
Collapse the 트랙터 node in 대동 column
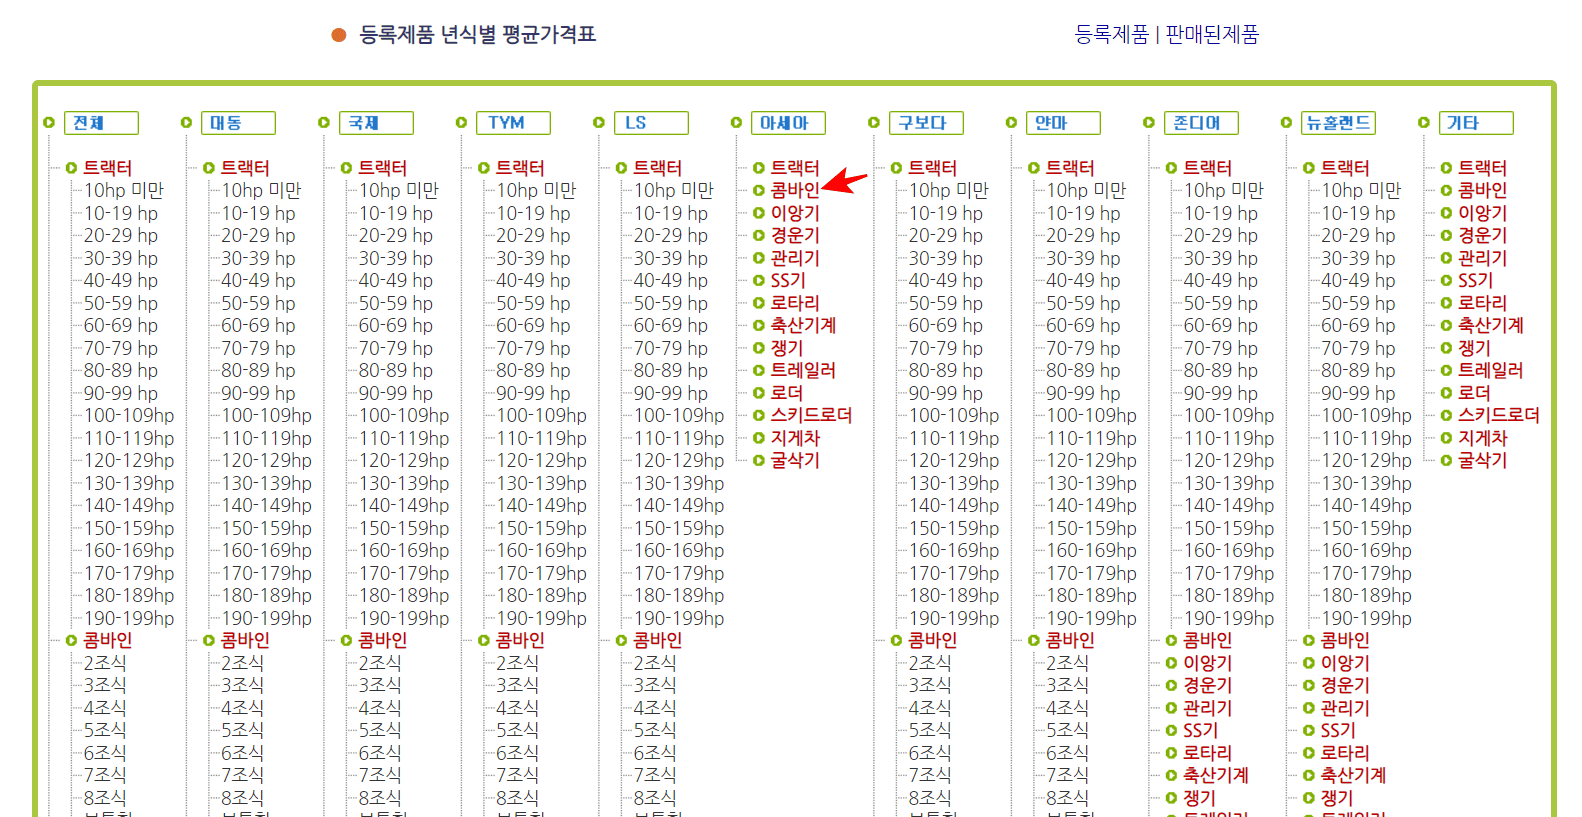pos(208,168)
